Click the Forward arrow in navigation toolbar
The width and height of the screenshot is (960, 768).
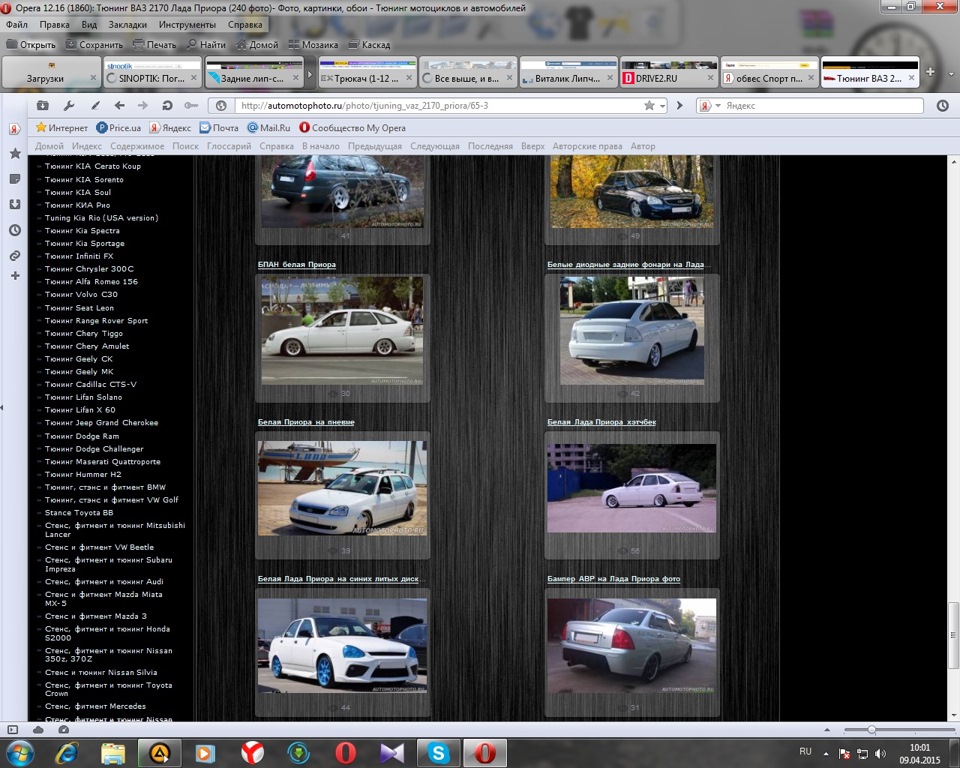point(143,106)
